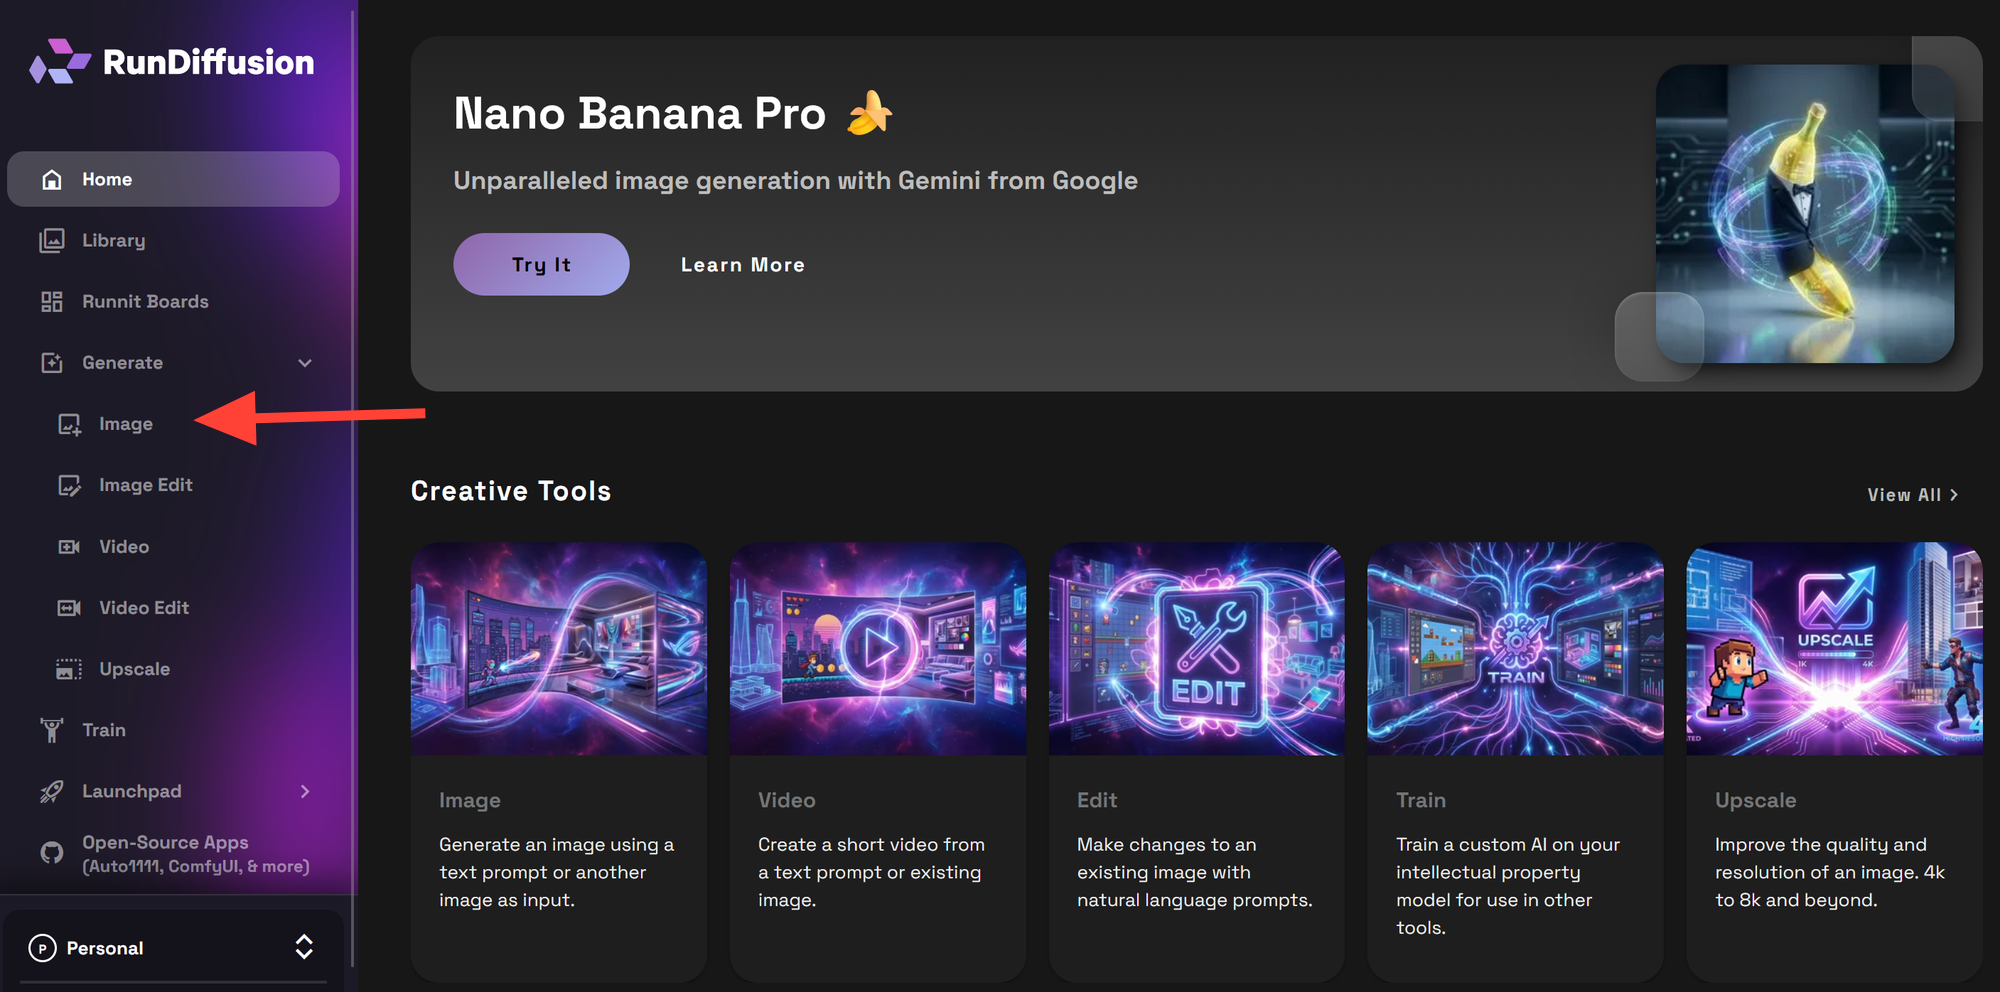Click the Runnit Boards grid icon

pos(52,301)
